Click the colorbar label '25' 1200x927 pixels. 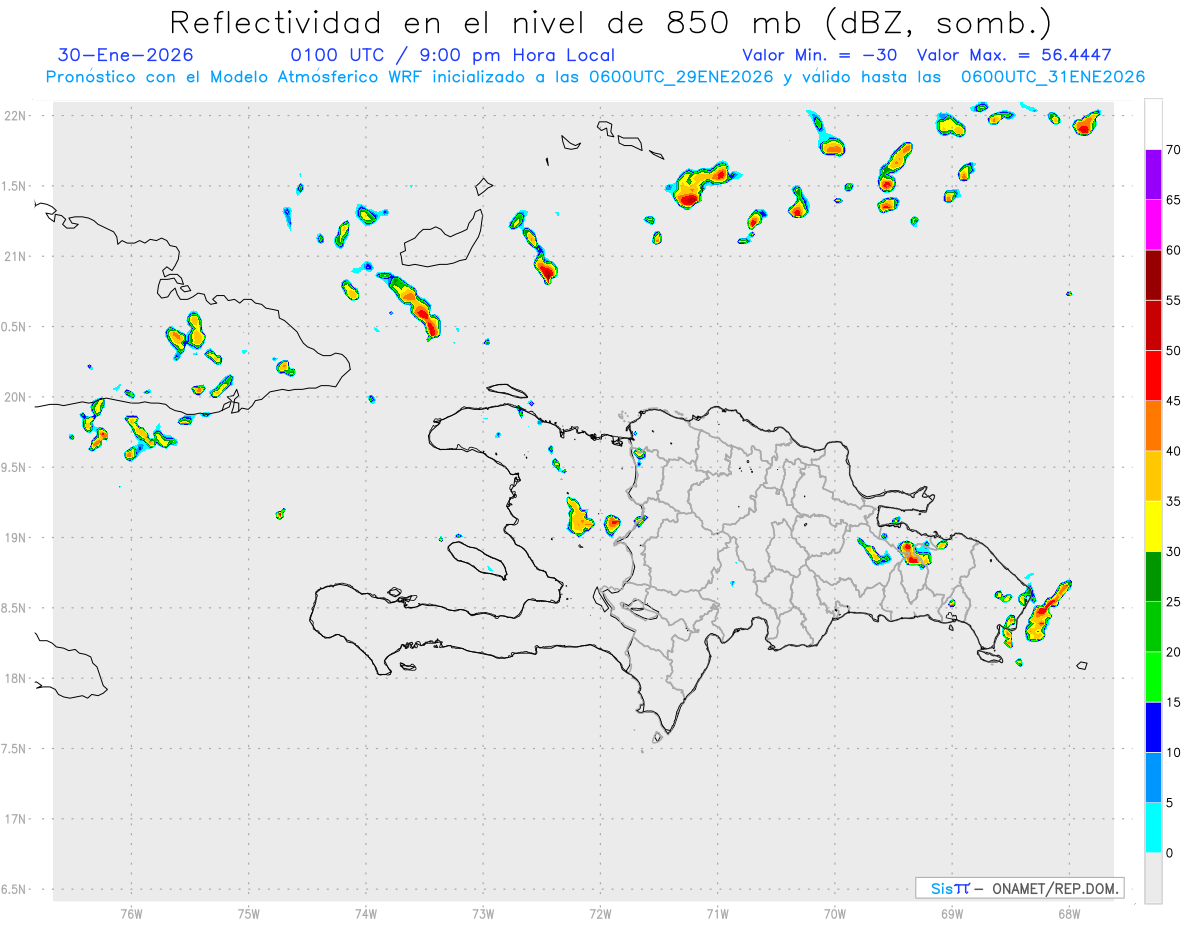click(1174, 602)
